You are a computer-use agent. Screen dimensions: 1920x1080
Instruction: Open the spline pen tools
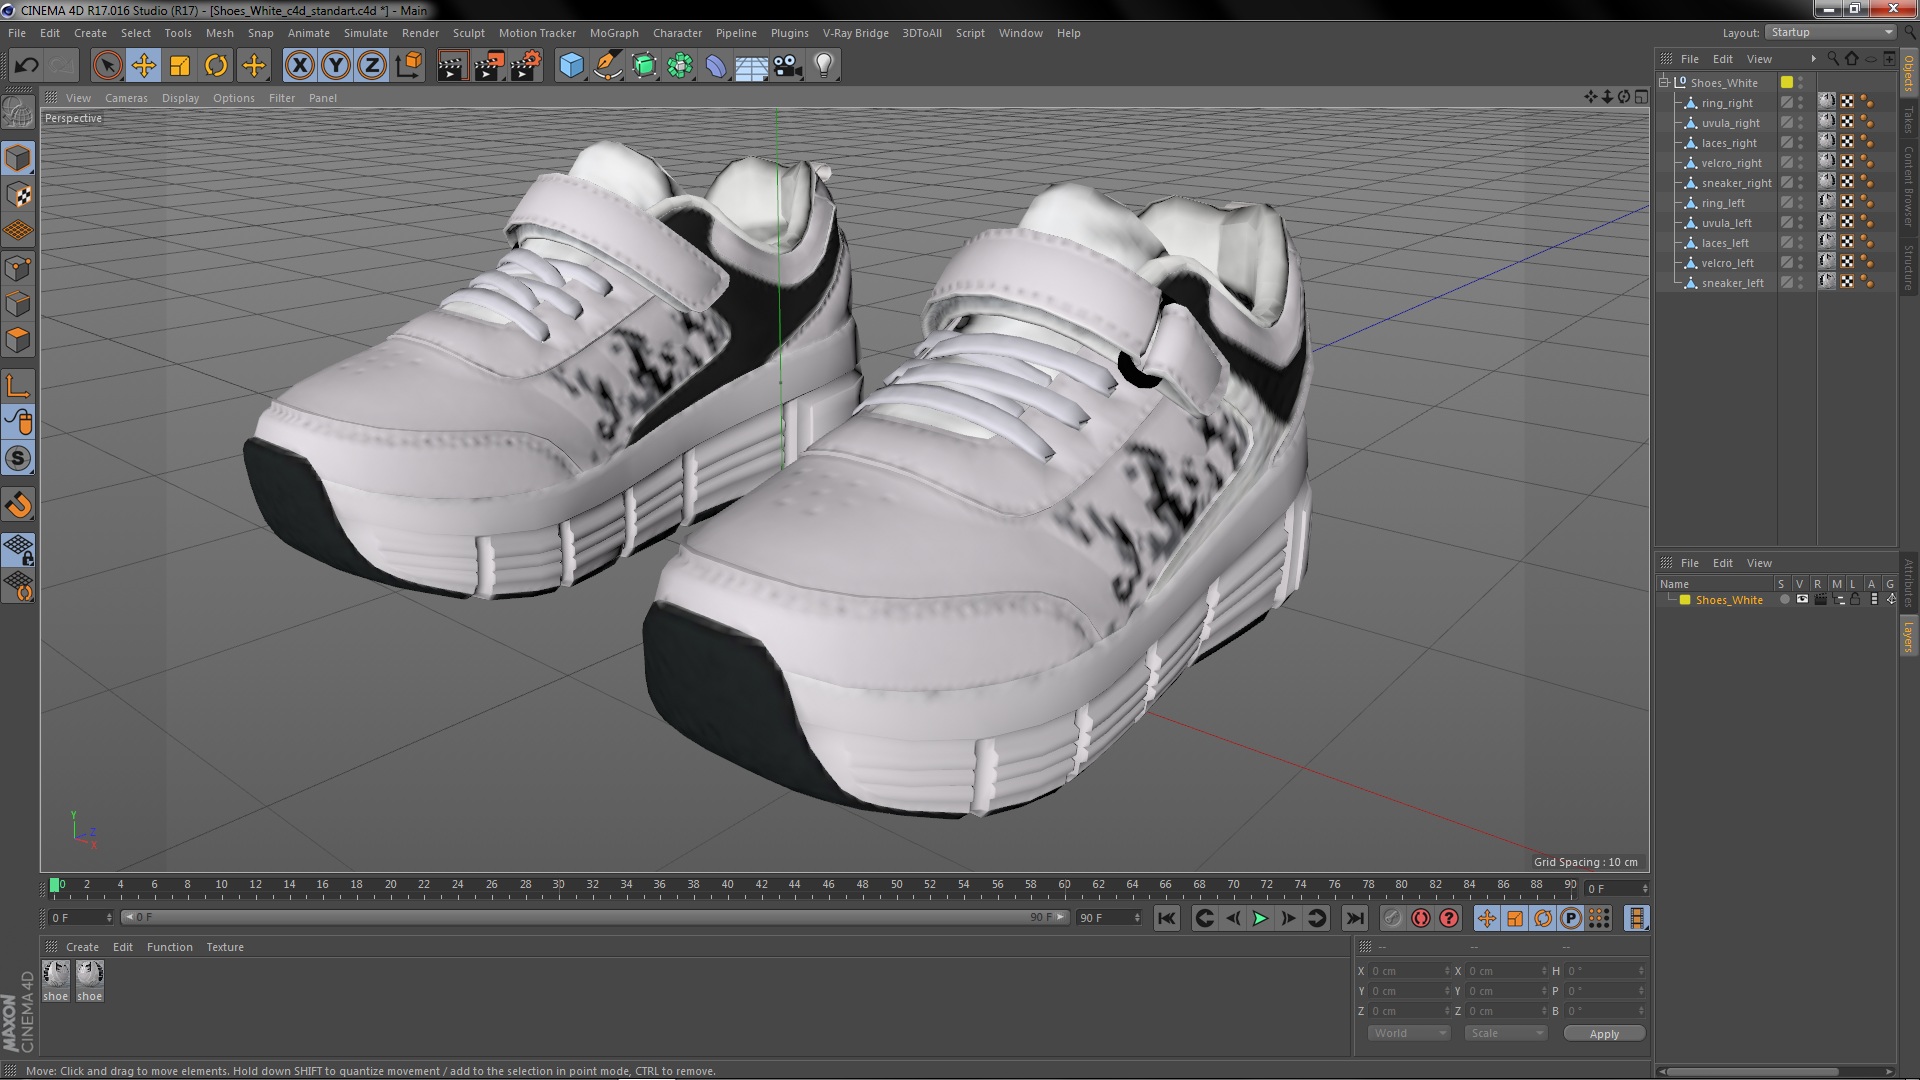tap(607, 66)
